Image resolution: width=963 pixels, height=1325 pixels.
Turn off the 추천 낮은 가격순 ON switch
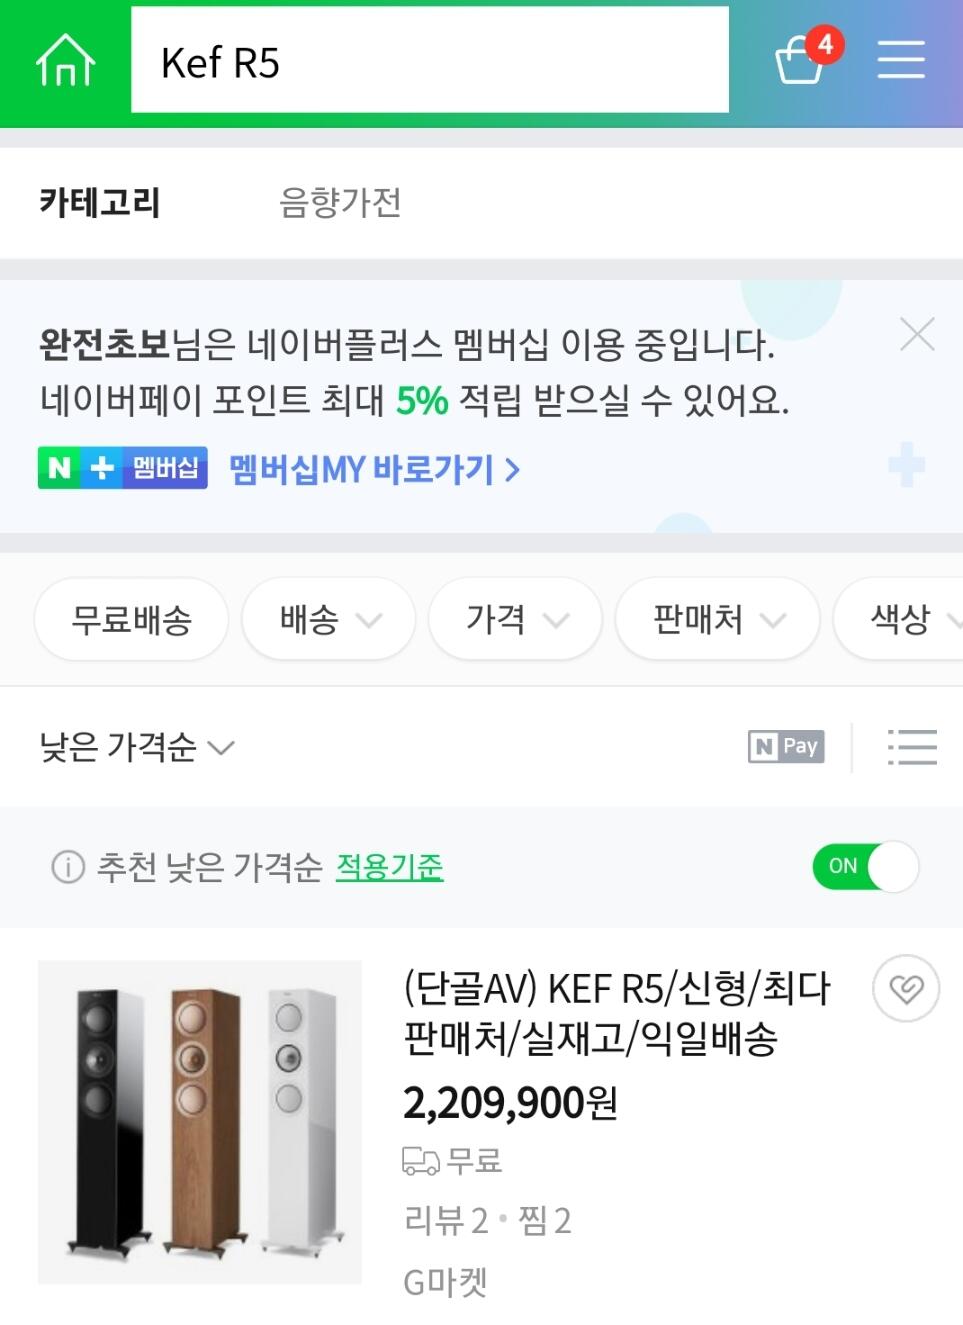tap(865, 866)
